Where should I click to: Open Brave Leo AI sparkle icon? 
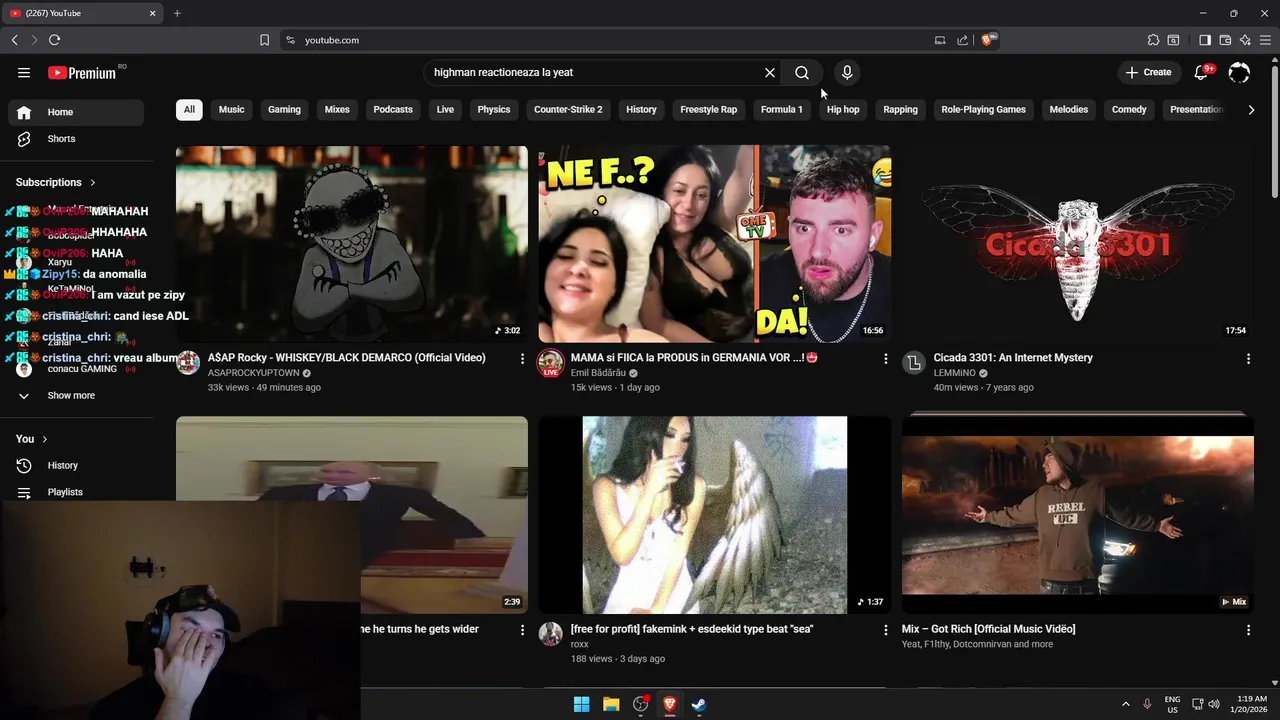click(1245, 40)
